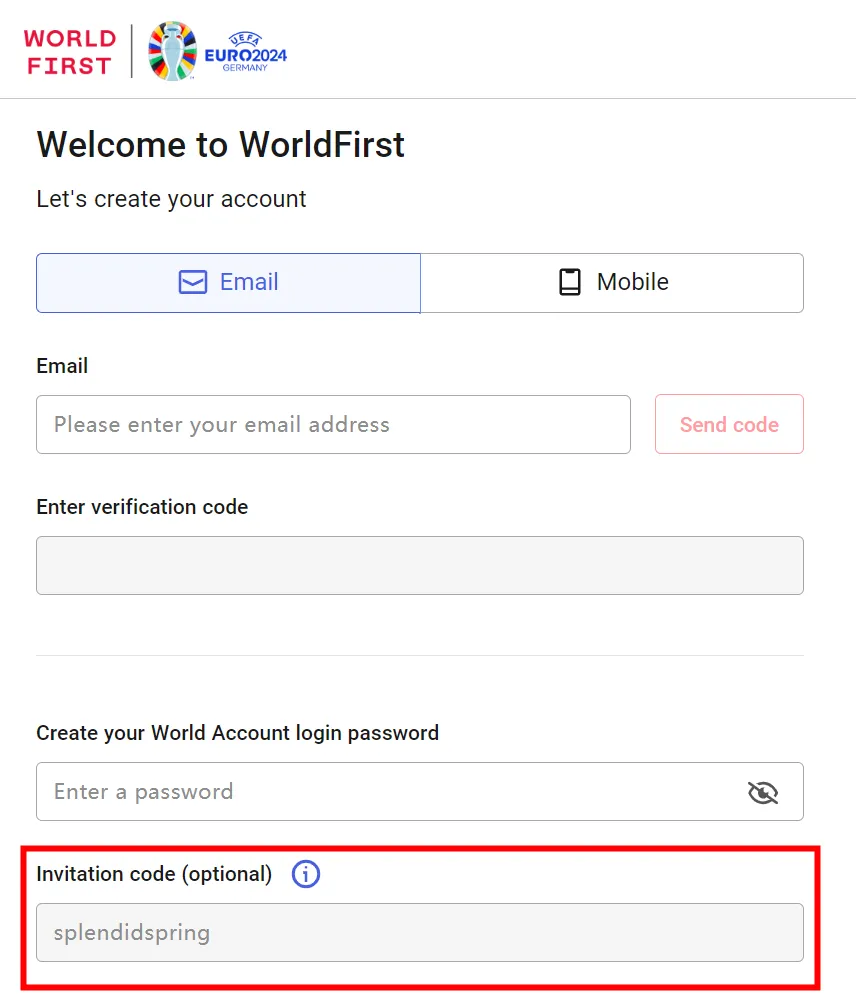856x1003 pixels.
Task: Click the Invitation code (optional) label
Action: click(x=154, y=874)
